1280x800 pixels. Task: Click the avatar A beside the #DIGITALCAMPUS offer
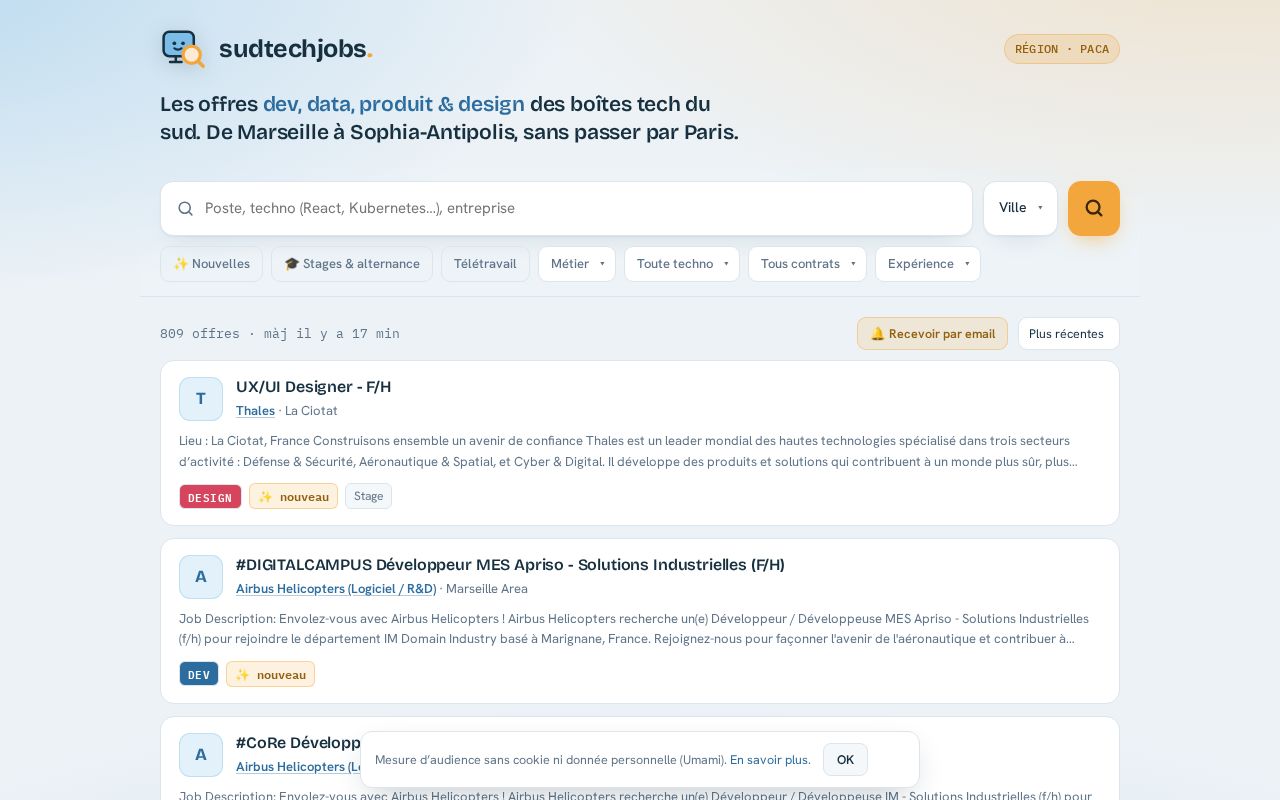[x=201, y=577]
